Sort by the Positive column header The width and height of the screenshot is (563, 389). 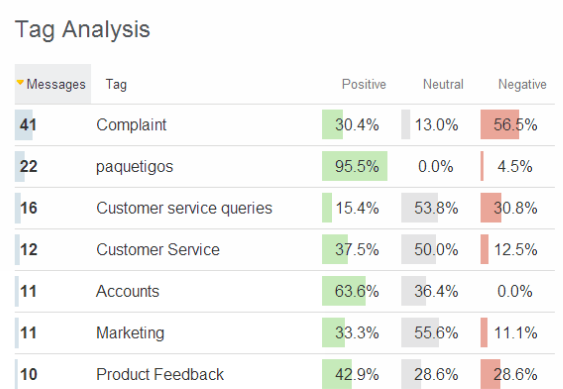tap(364, 84)
